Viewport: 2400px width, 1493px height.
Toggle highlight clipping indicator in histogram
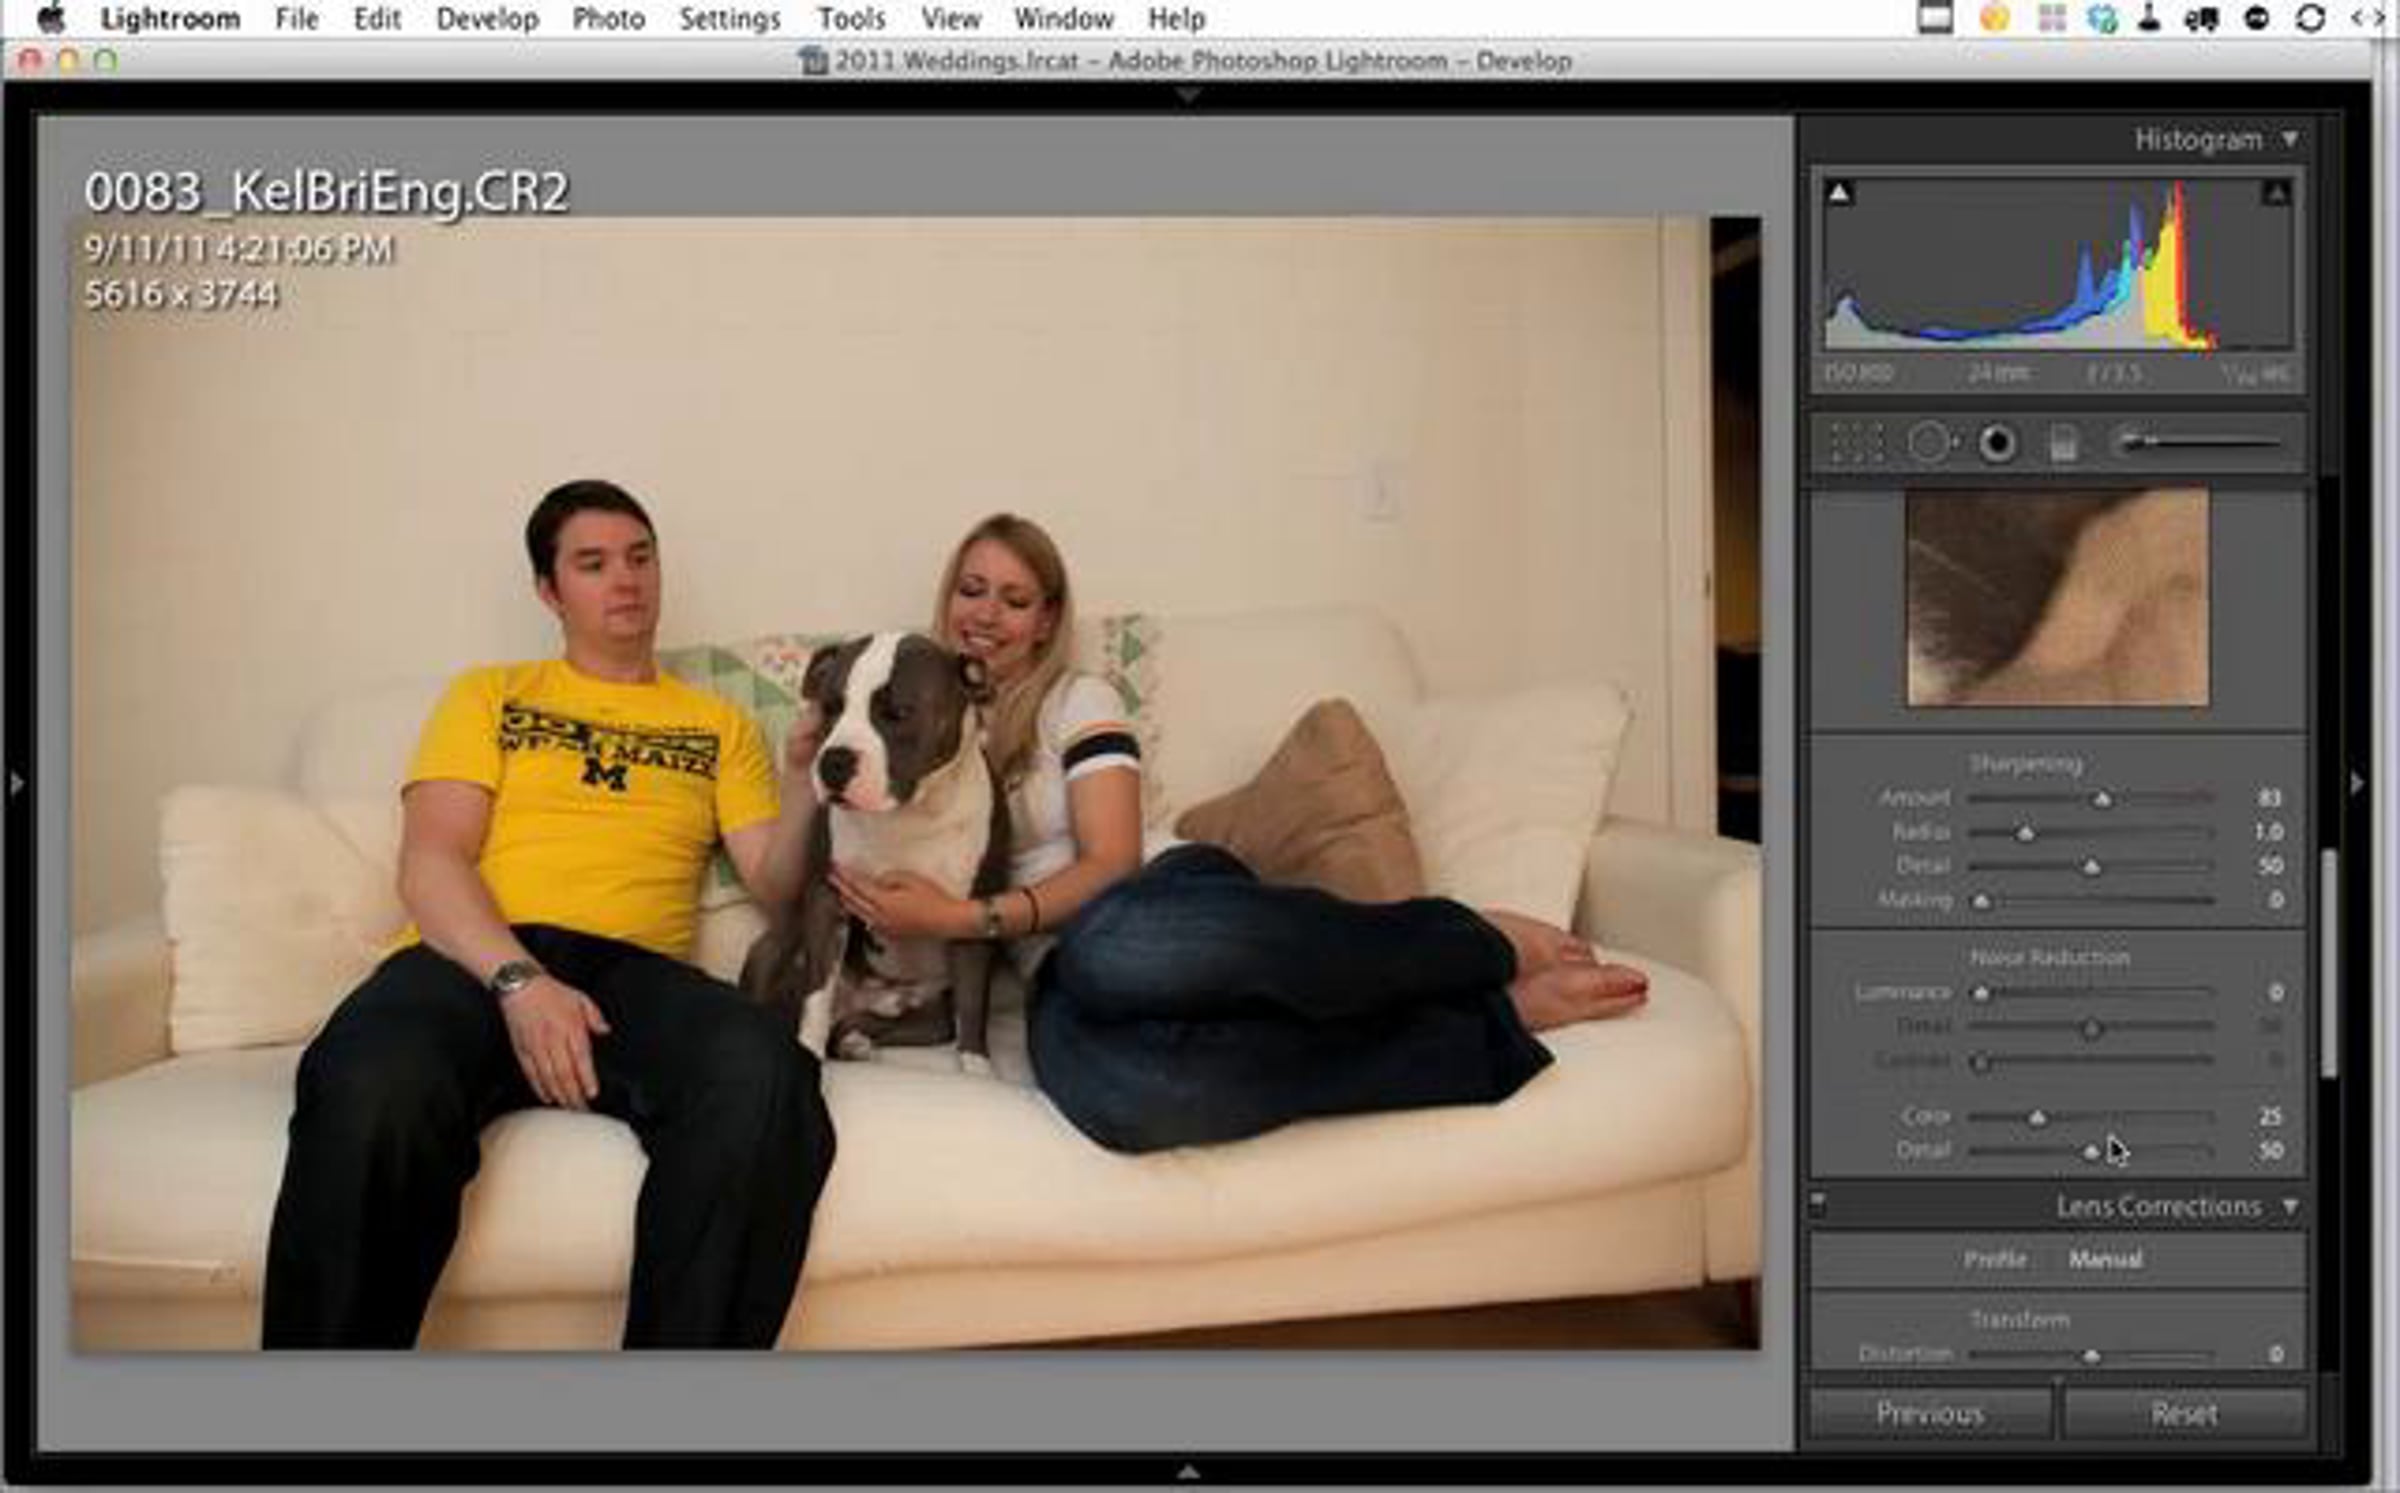(2277, 193)
